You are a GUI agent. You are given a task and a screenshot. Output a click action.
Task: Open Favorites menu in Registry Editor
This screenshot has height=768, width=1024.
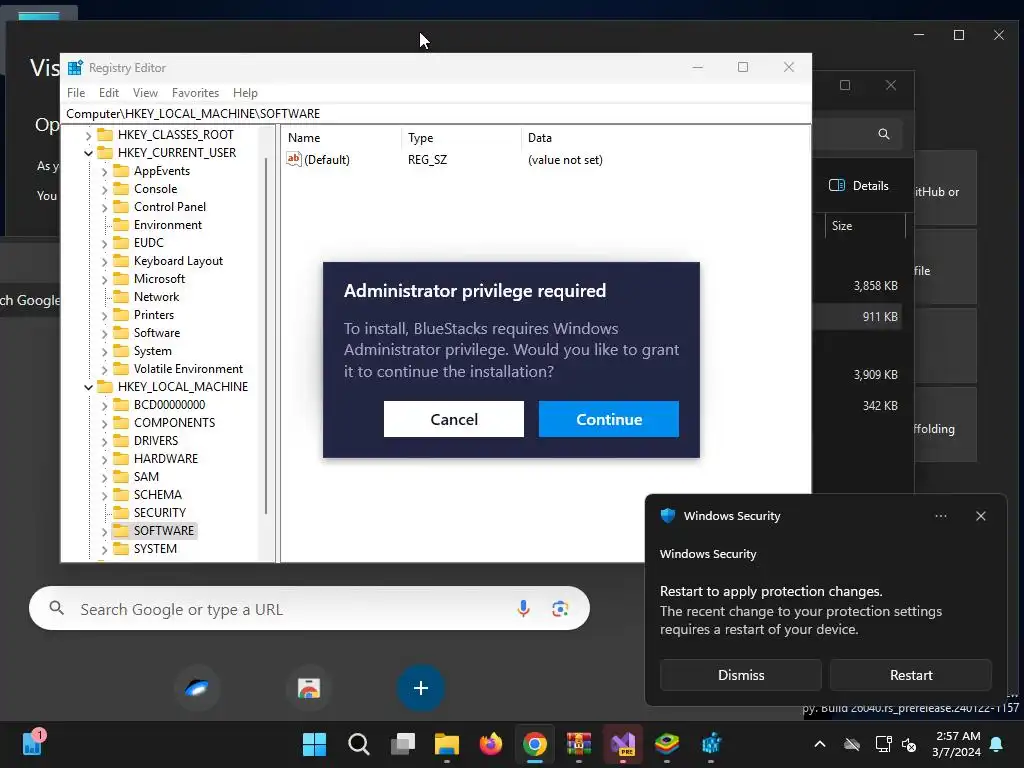(195, 93)
